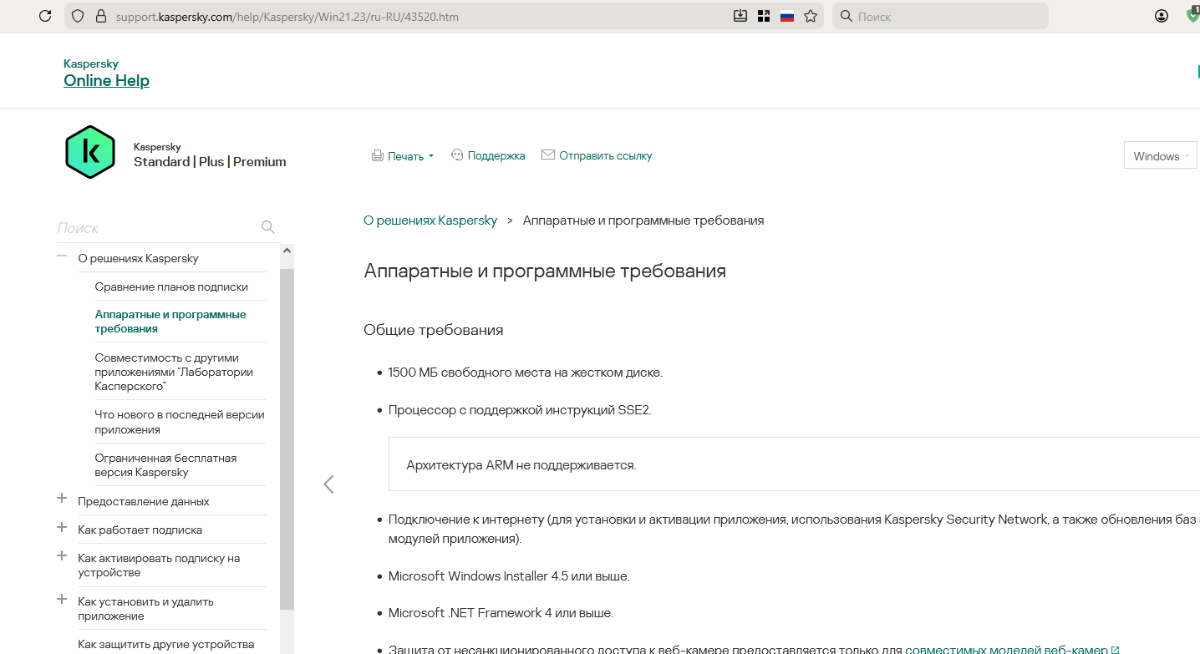Click the padlock site security icon
Screen dimensions: 1200x654
(x=100, y=16)
